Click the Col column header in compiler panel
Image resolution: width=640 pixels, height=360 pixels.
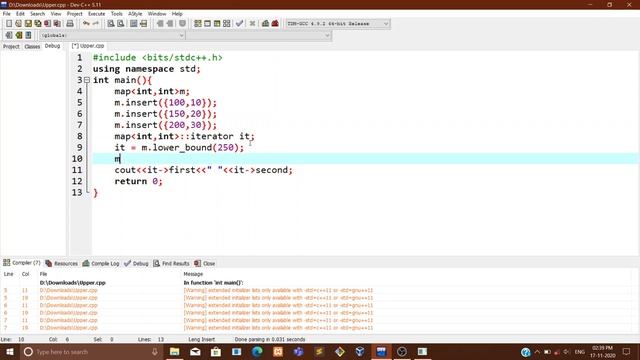pyautogui.click(x=25, y=274)
